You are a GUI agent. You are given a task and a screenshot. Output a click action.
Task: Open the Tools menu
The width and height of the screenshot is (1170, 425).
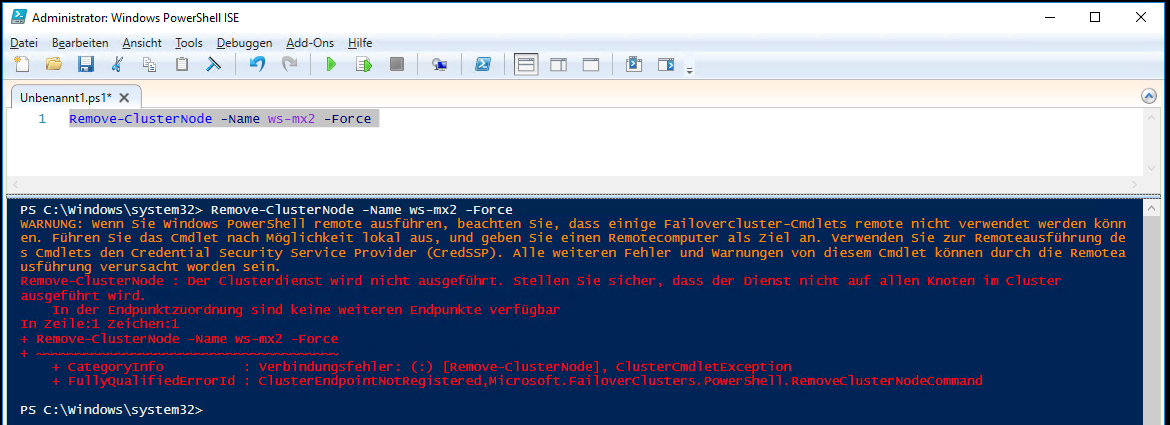(x=189, y=42)
